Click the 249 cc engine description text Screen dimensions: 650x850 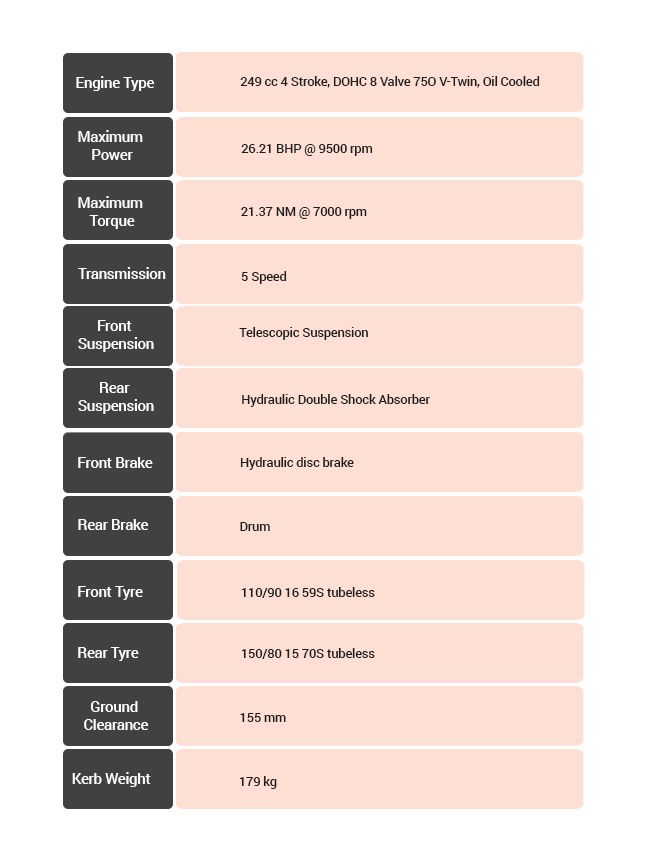pyautogui.click(x=389, y=82)
